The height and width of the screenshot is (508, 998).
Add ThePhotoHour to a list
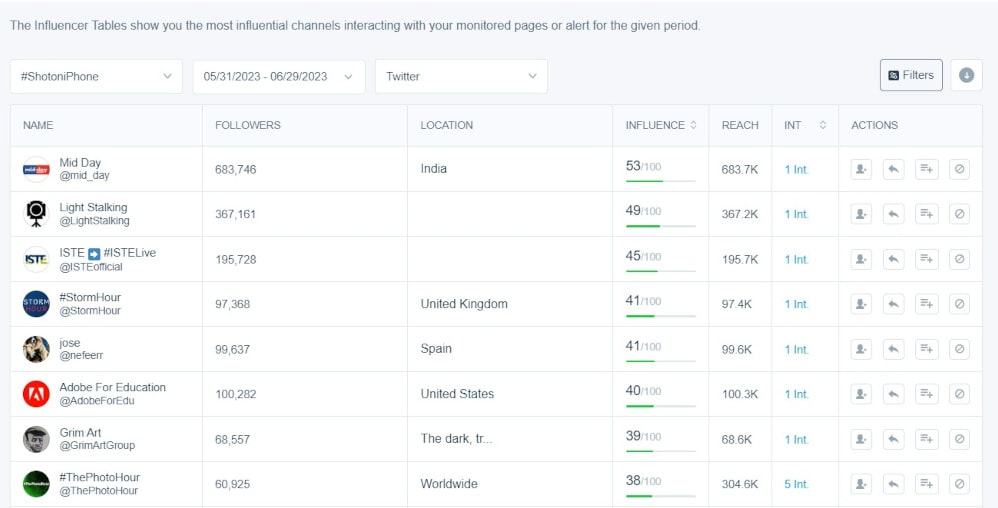click(x=927, y=484)
